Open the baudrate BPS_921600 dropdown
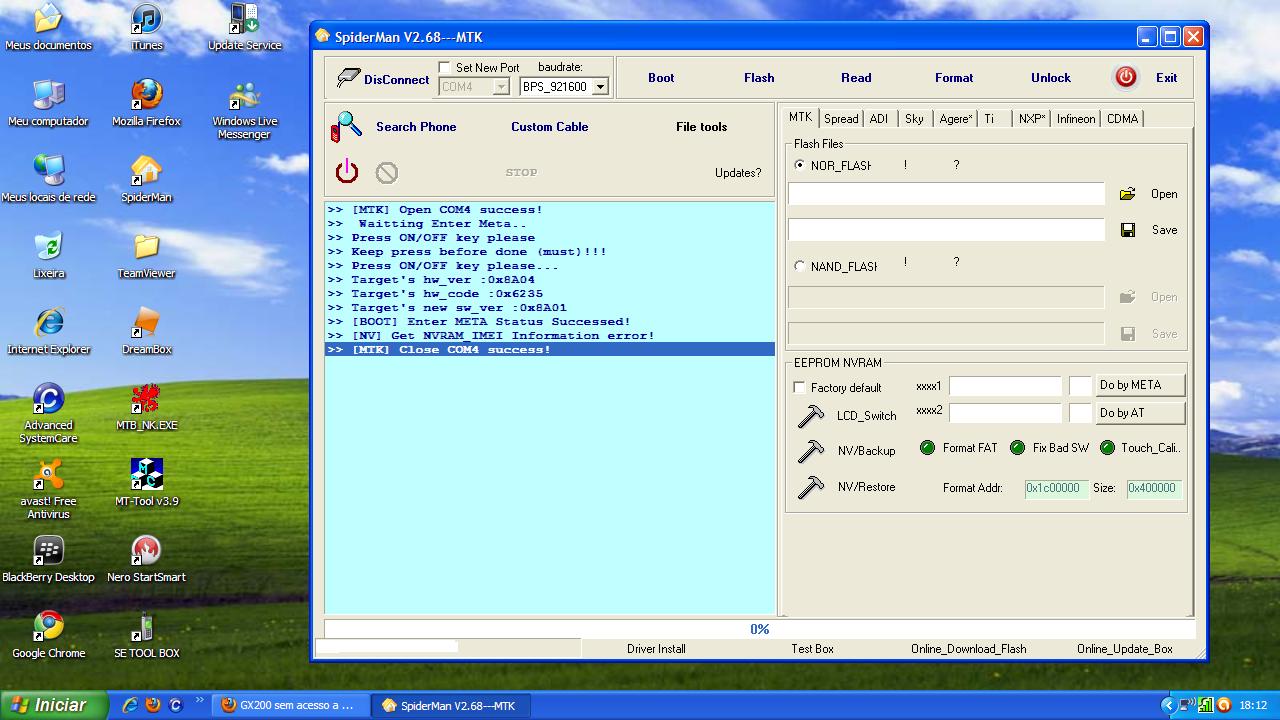The height and width of the screenshot is (720, 1280). (x=600, y=87)
